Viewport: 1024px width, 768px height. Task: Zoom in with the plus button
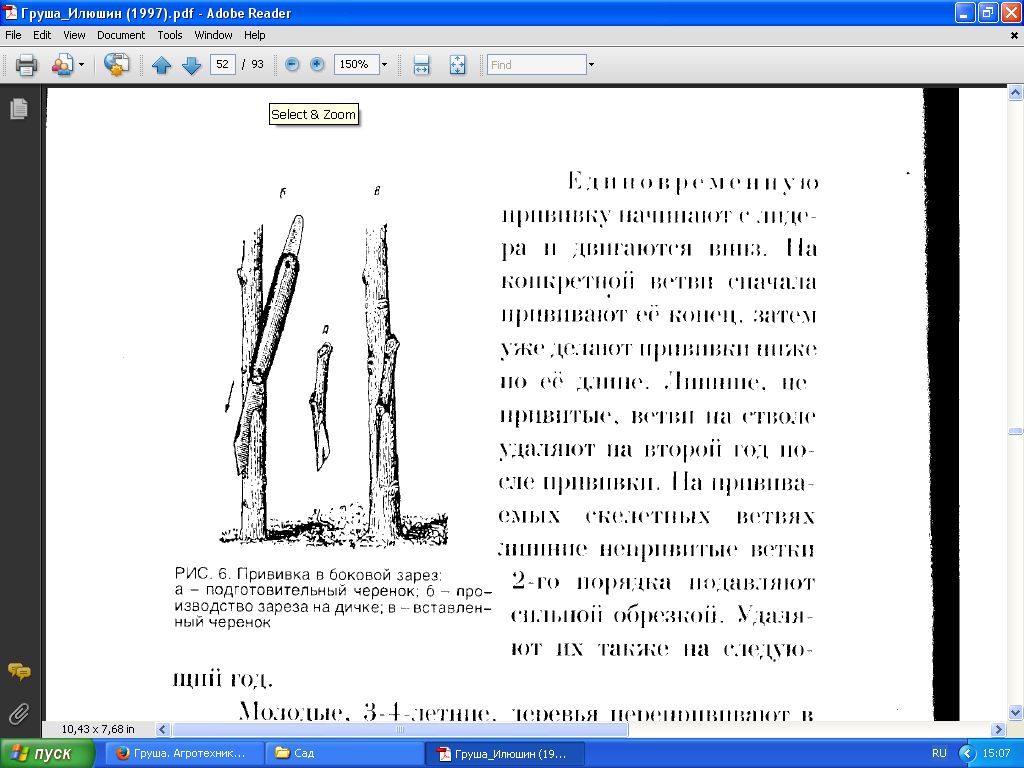318,65
